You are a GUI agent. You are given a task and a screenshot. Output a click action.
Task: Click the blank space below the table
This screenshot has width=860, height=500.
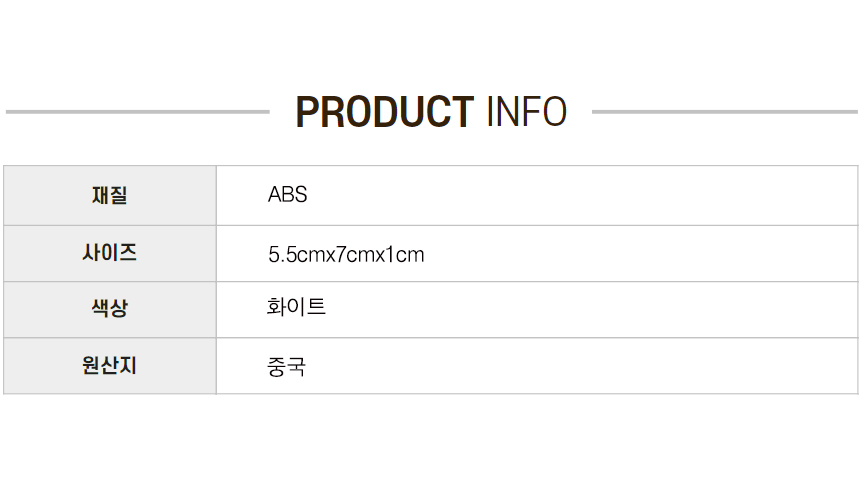[430, 447]
